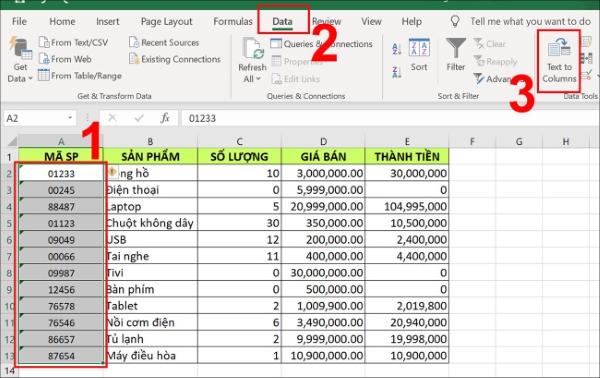The width and height of the screenshot is (600, 378).
Task: Sort column A to Z ascending
Action: tap(396, 49)
